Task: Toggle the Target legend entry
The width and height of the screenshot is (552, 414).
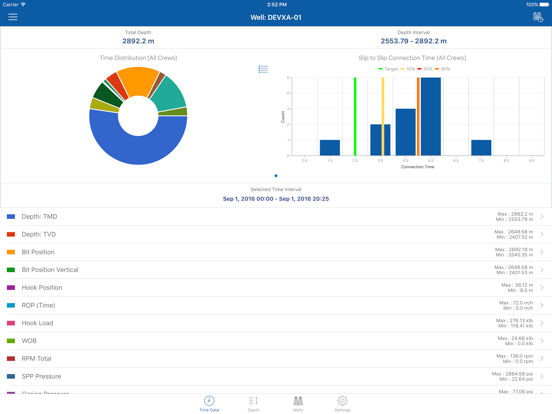Action: click(x=388, y=69)
